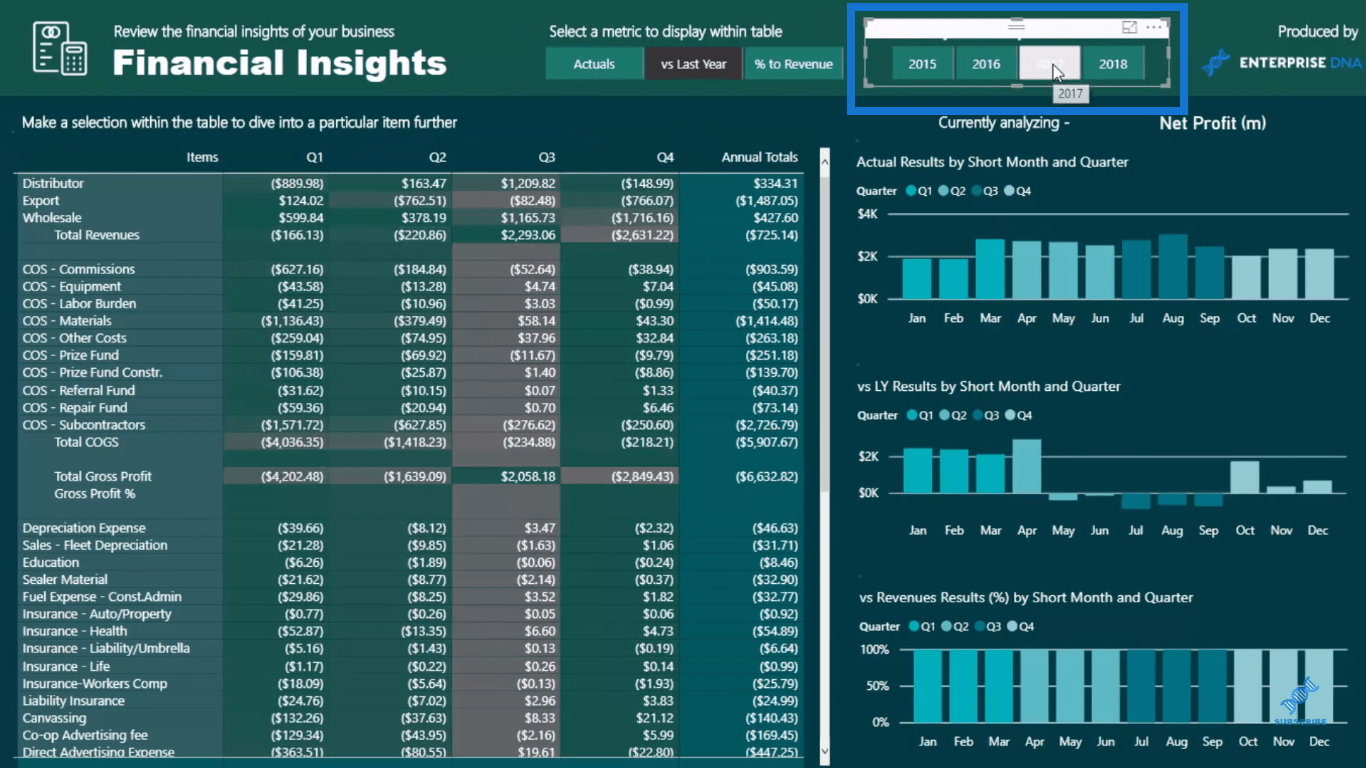Click Apr bar in vs LY Results chart
The image size is (1366, 768).
click(x=1027, y=466)
